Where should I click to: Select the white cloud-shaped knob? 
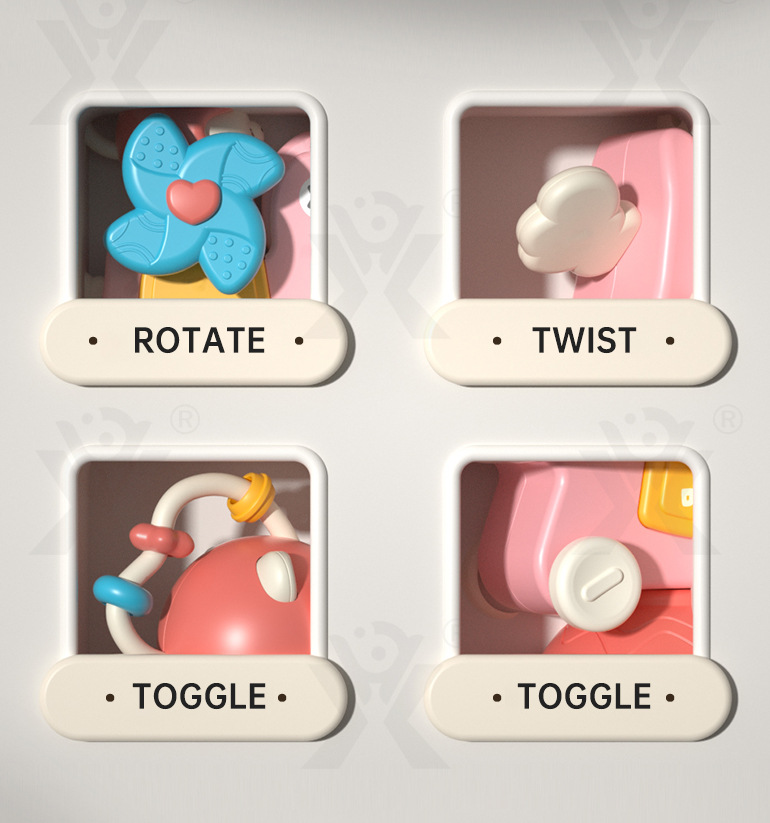pos(578,221)
